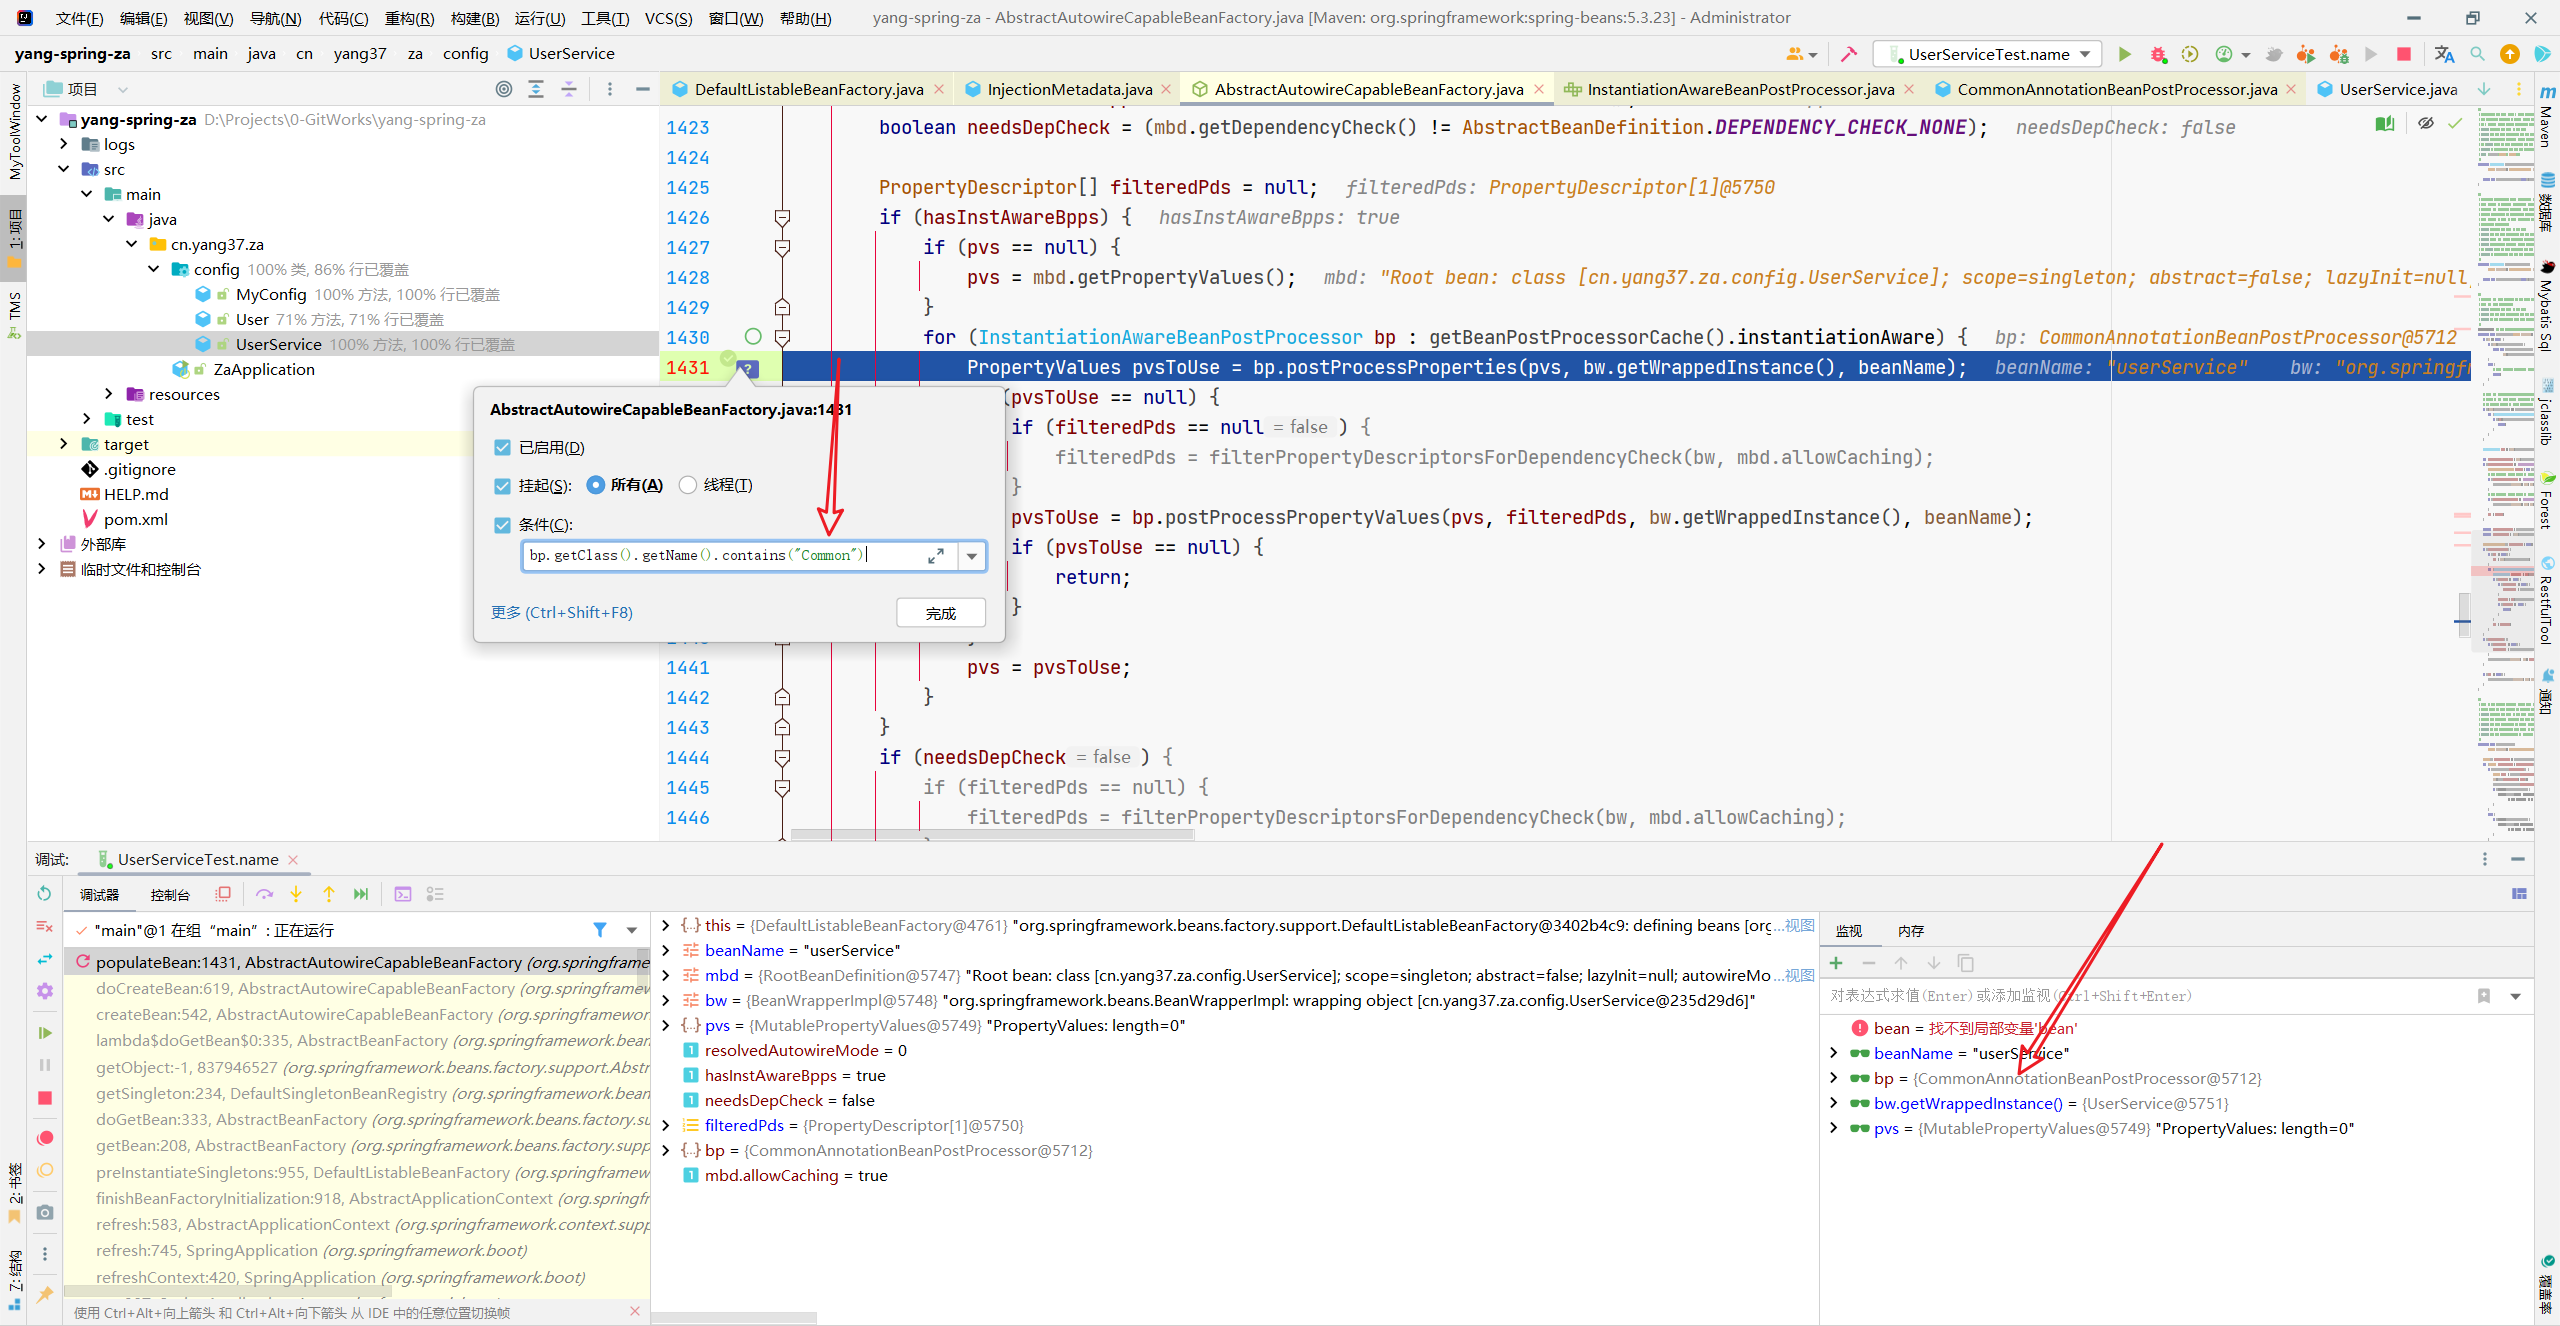Expand the 外部库 external libraries node
2560x1326 pixels.
point(41,544)
